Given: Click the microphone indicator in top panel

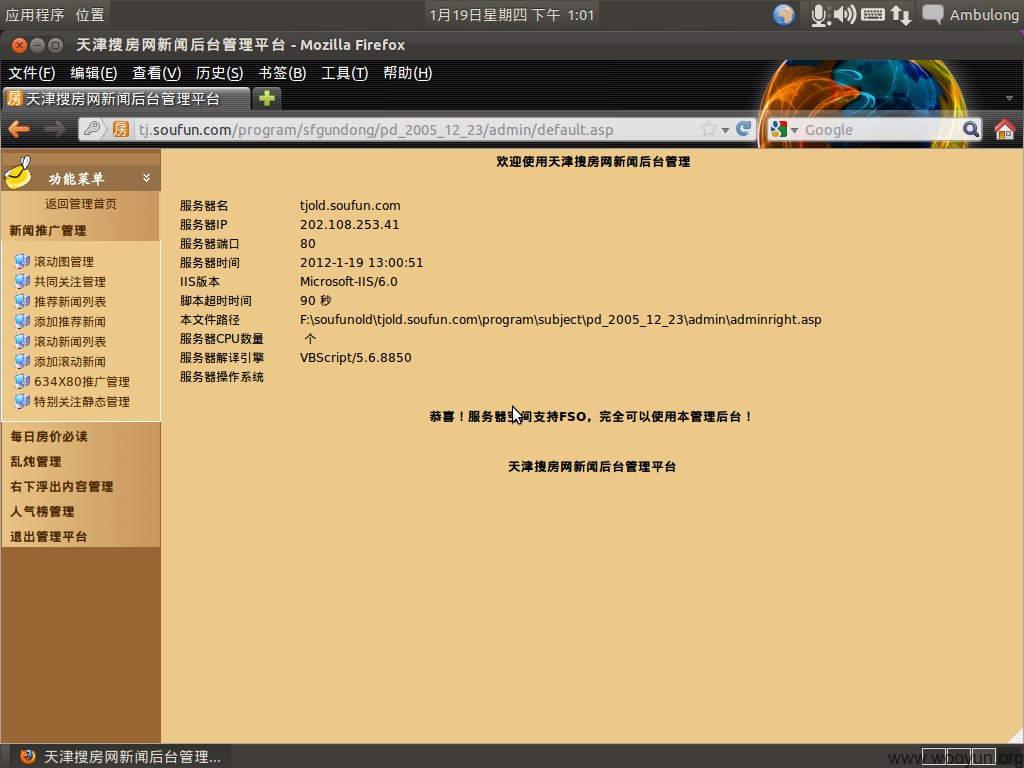Looking at the screenshot, I should click(x=819, y=14).
